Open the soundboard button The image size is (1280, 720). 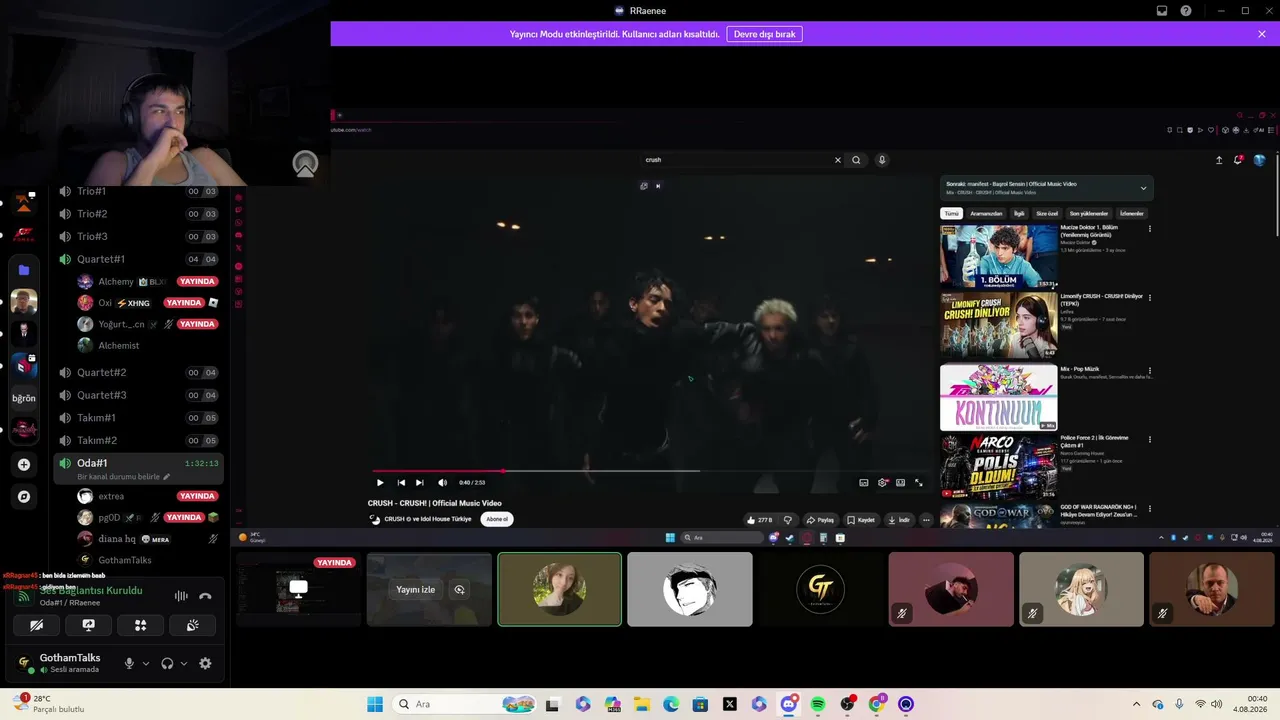tap(193, 625)
